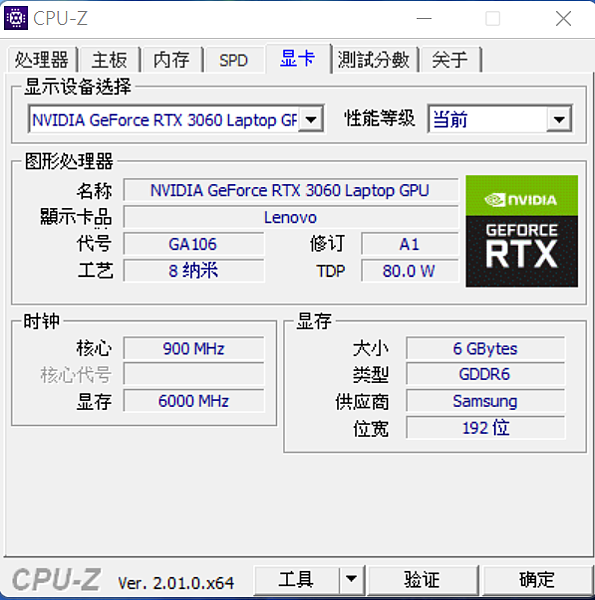Click the Samsung vendor value

point(485,401)
